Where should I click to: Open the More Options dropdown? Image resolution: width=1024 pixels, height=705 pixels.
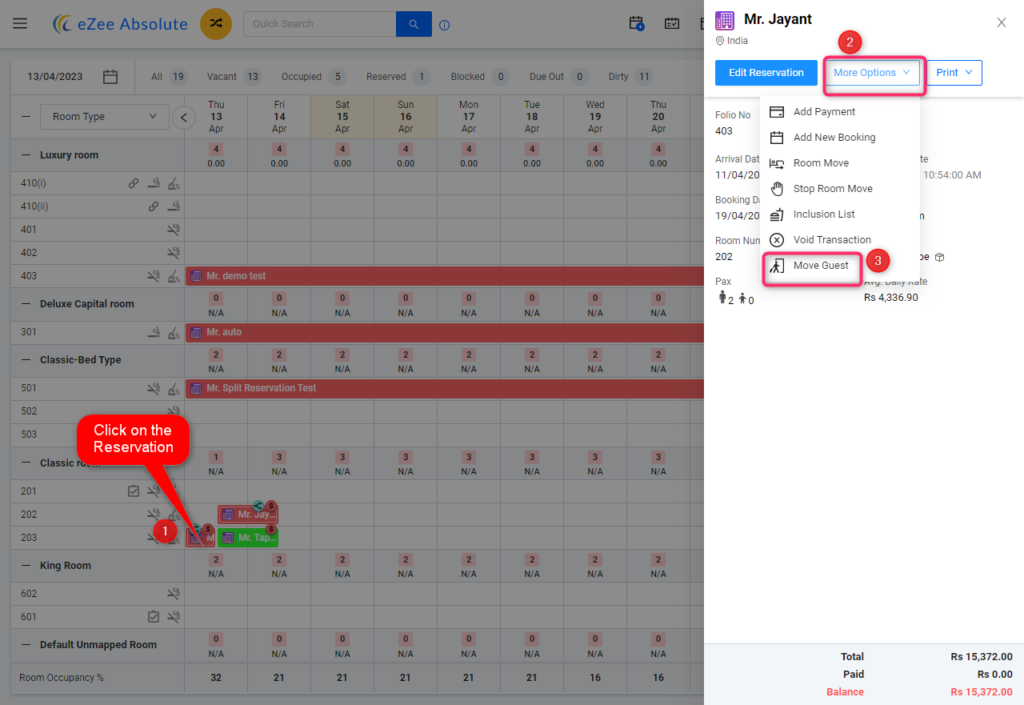871,72
